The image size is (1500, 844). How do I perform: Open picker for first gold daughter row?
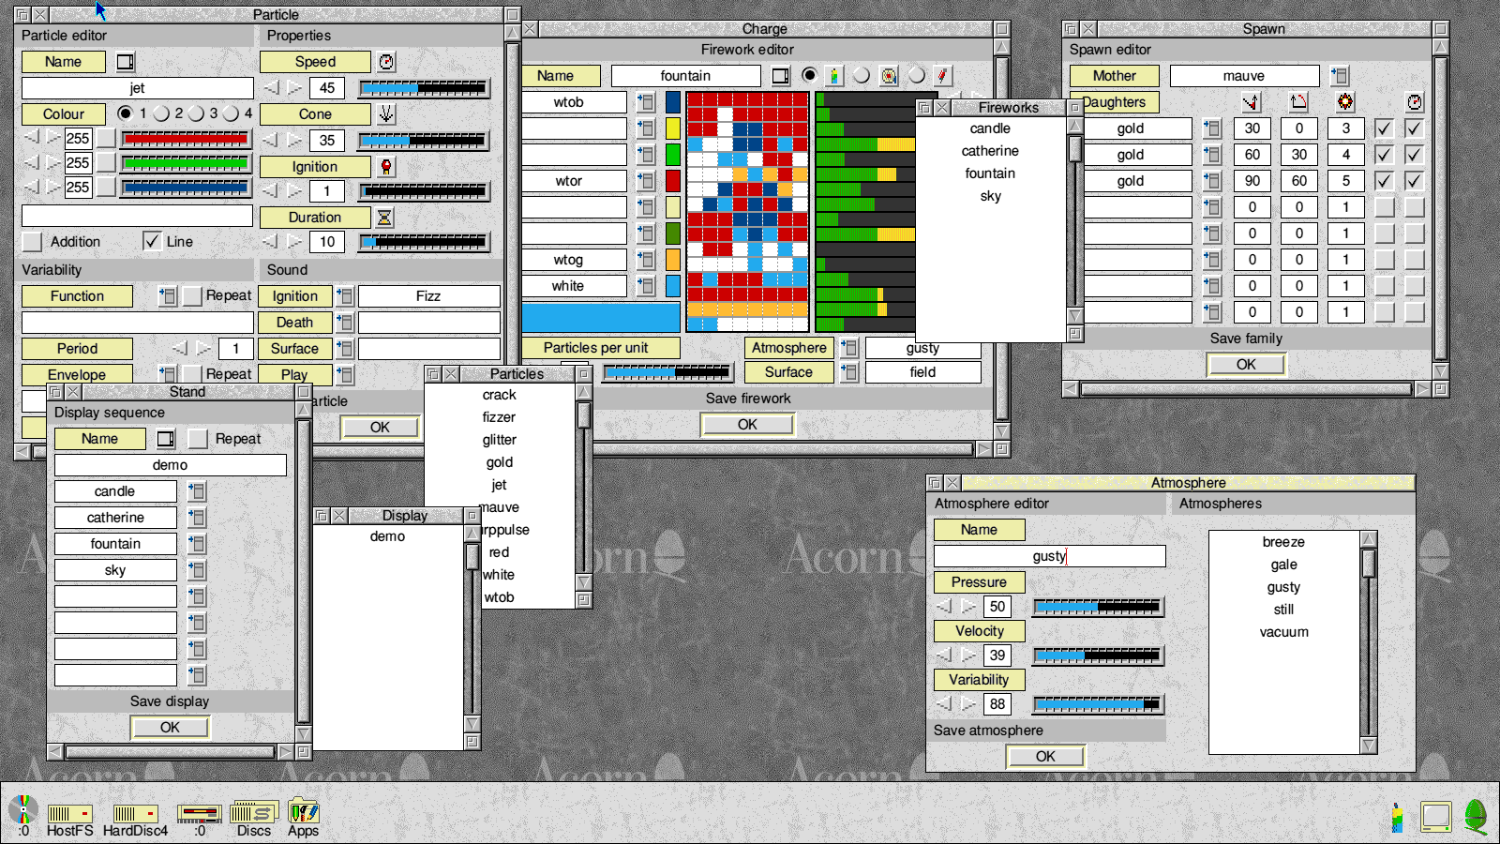[1212, 128]
